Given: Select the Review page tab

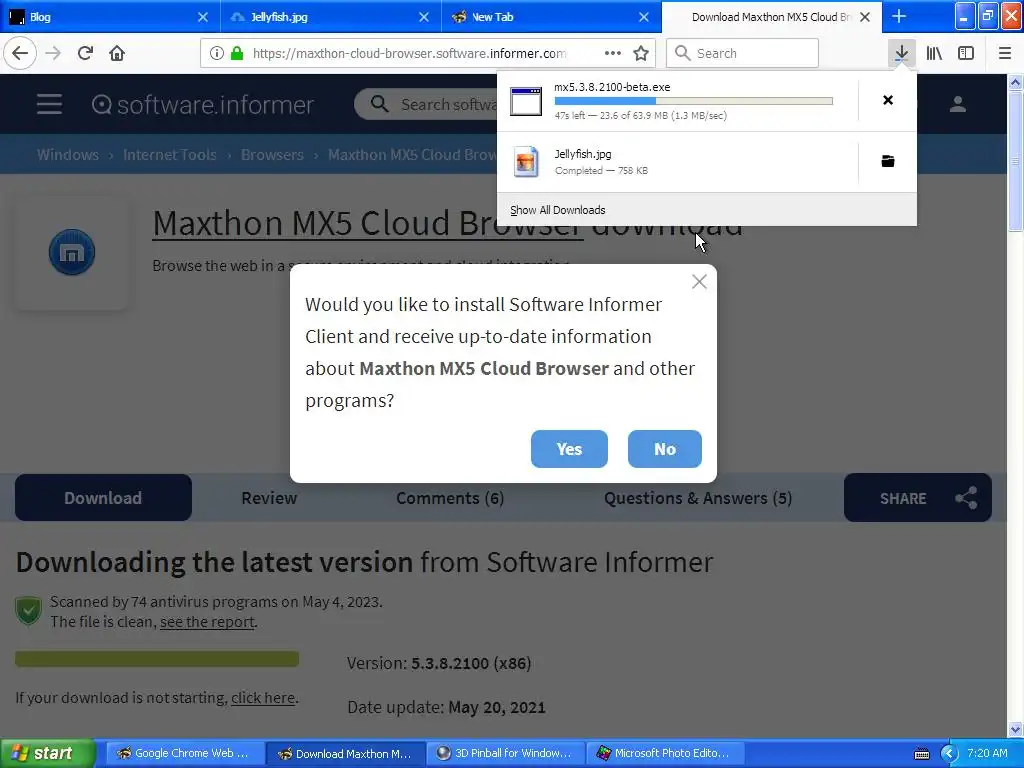Looking at the screenshot, I should point(269,498).
